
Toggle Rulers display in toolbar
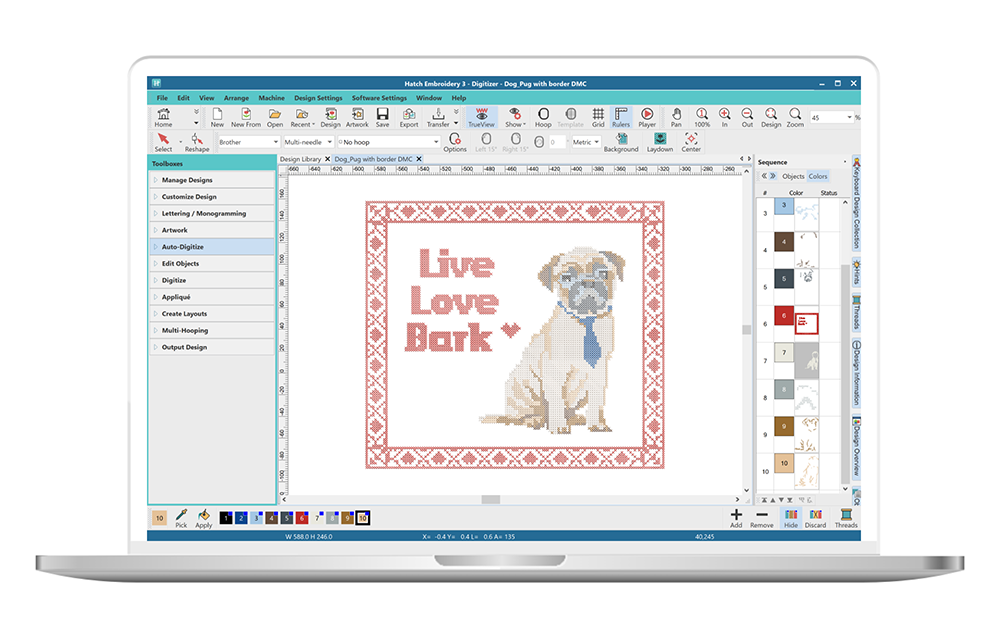(621, 118)
